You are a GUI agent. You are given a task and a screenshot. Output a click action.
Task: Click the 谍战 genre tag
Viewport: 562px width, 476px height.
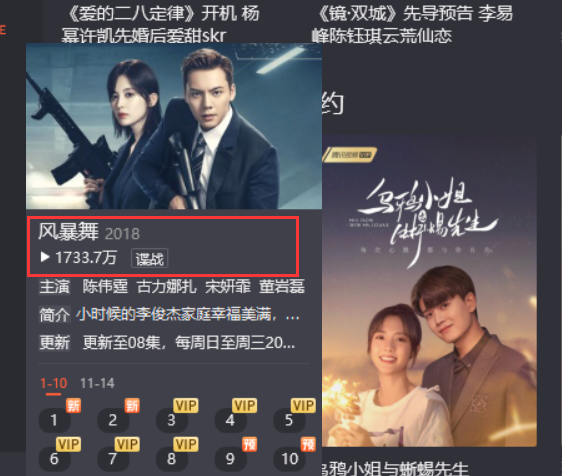[x=149, y=258]
